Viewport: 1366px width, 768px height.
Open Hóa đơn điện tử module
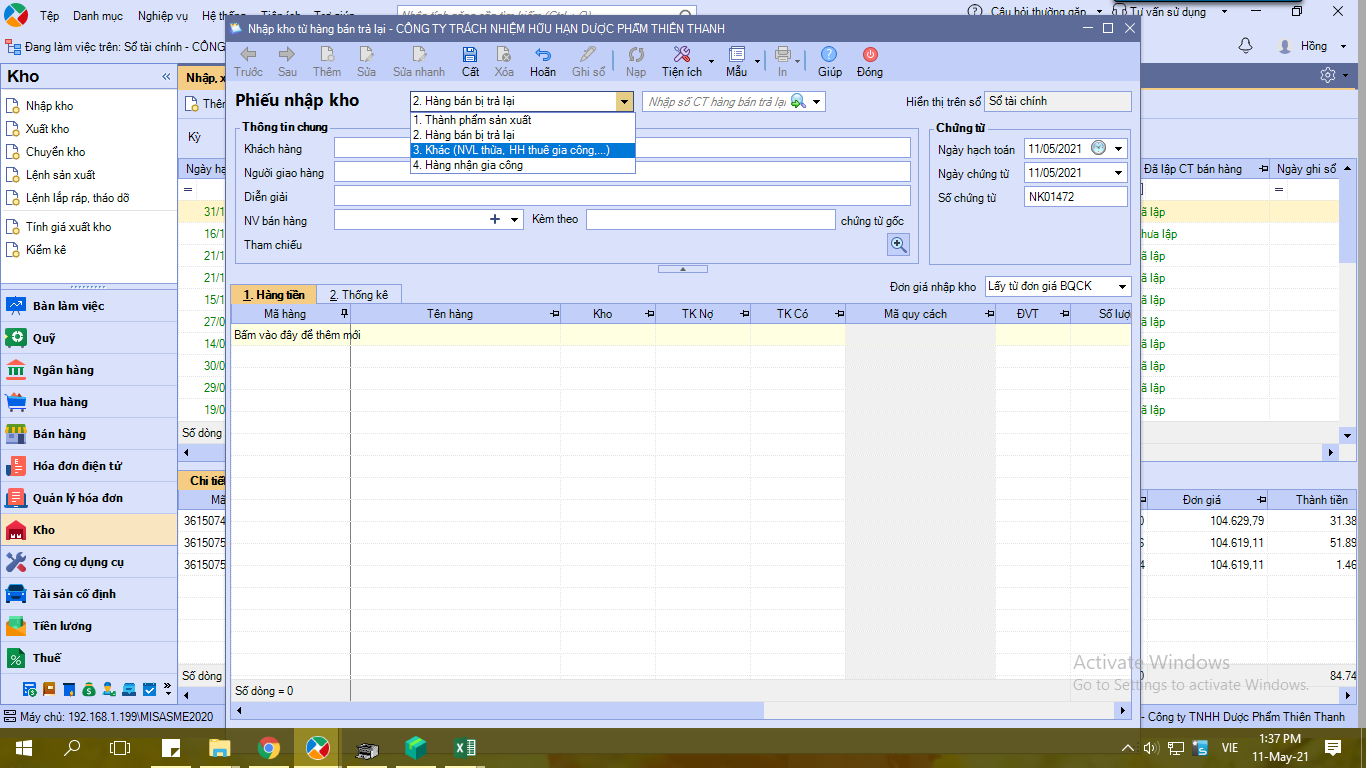(89, 466)
